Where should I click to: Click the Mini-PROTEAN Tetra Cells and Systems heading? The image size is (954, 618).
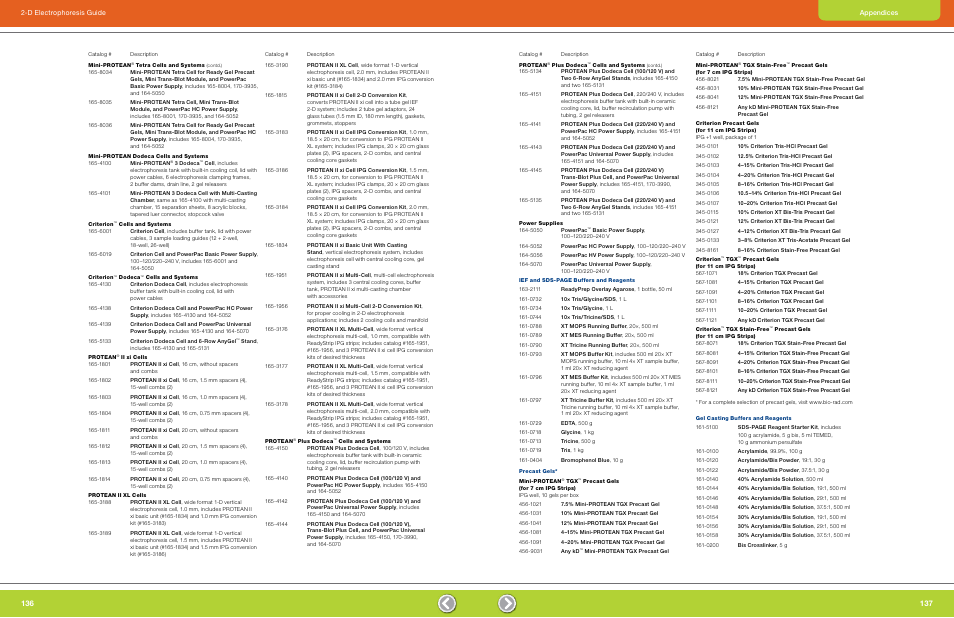(146, 65)
